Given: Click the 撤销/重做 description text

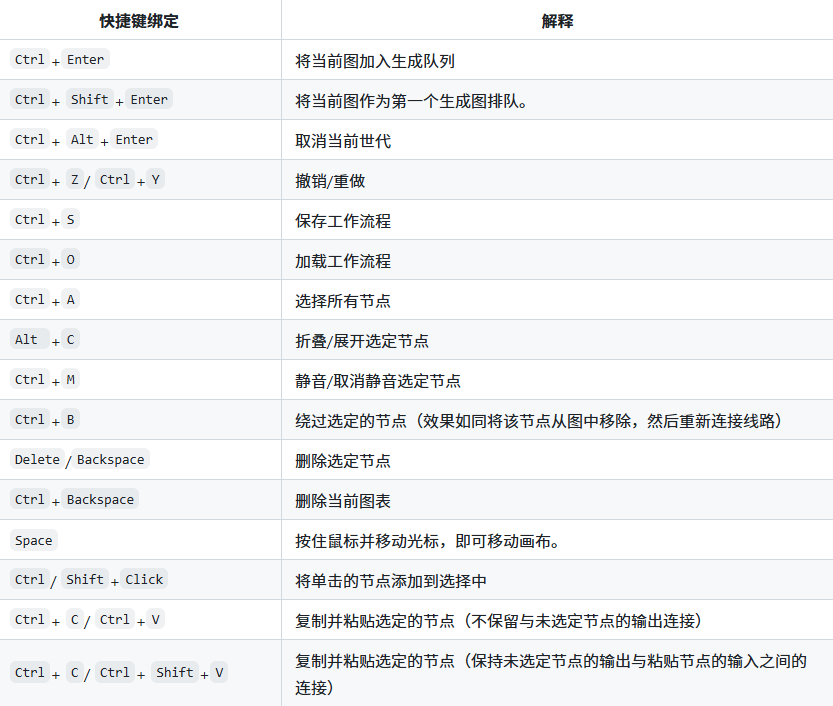Looking at the screenshot, I should coord(330,181).
